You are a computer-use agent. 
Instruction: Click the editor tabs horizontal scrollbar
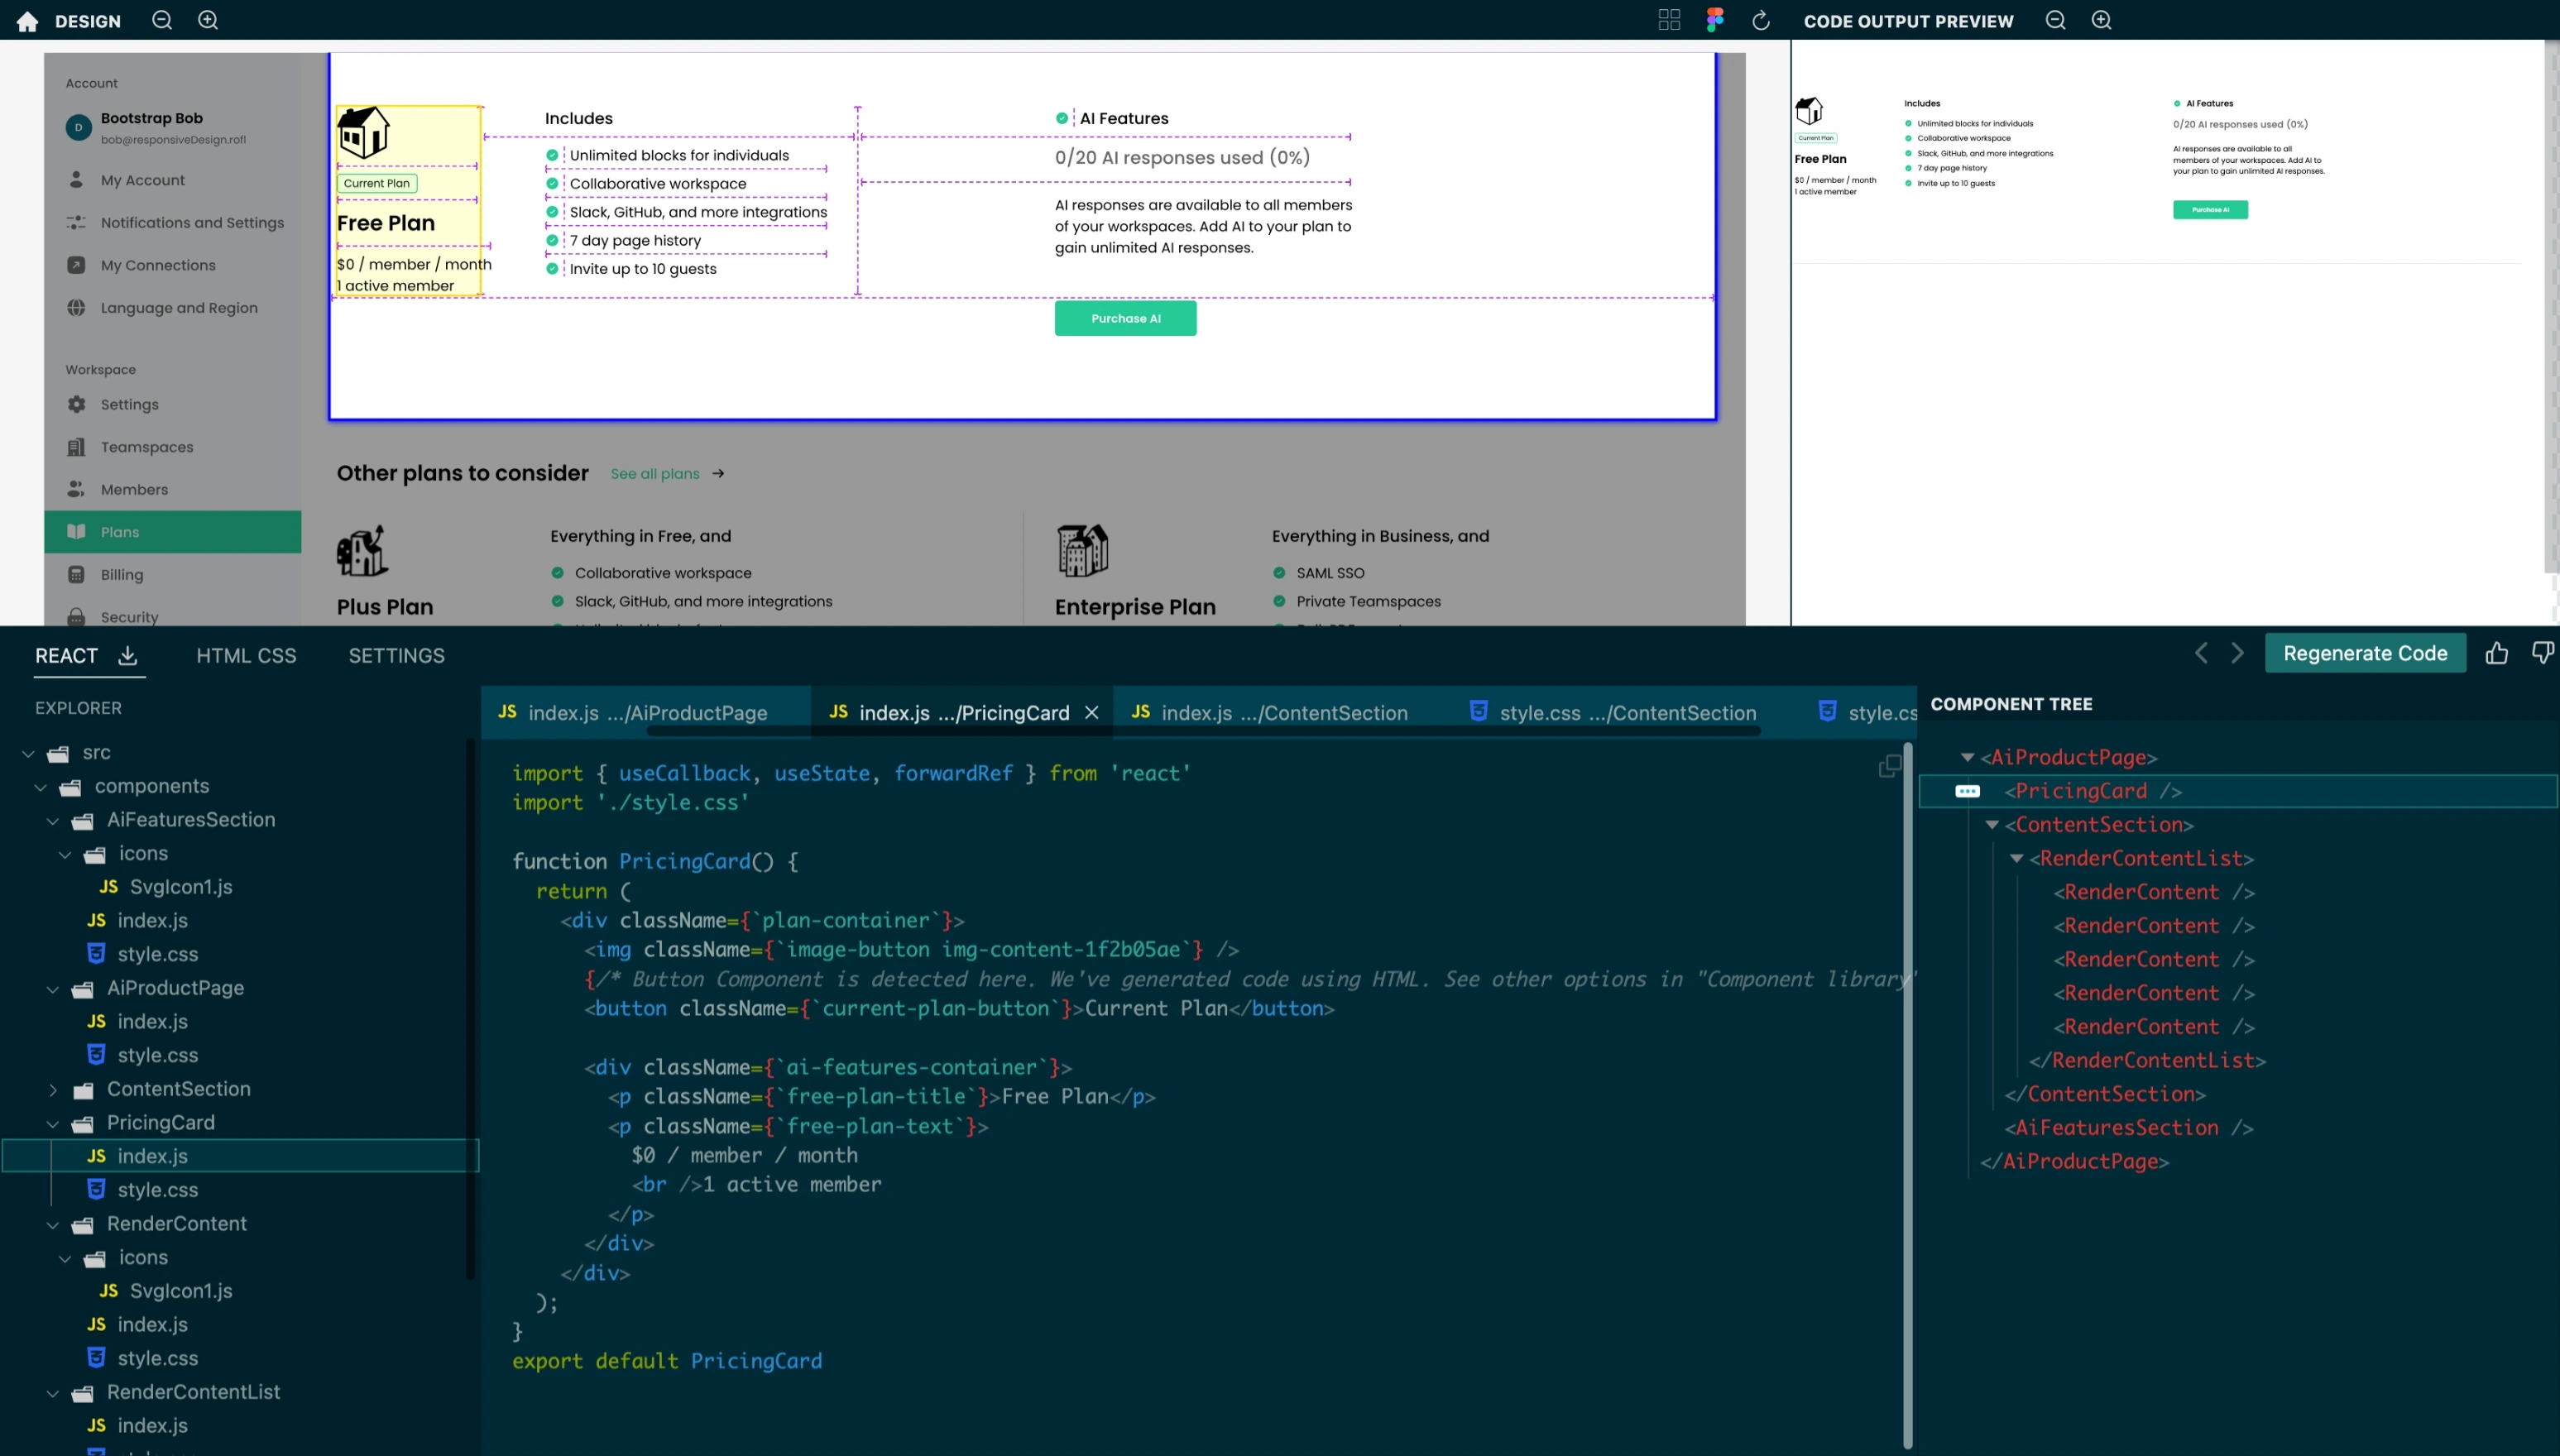[x=1203, y=731]
